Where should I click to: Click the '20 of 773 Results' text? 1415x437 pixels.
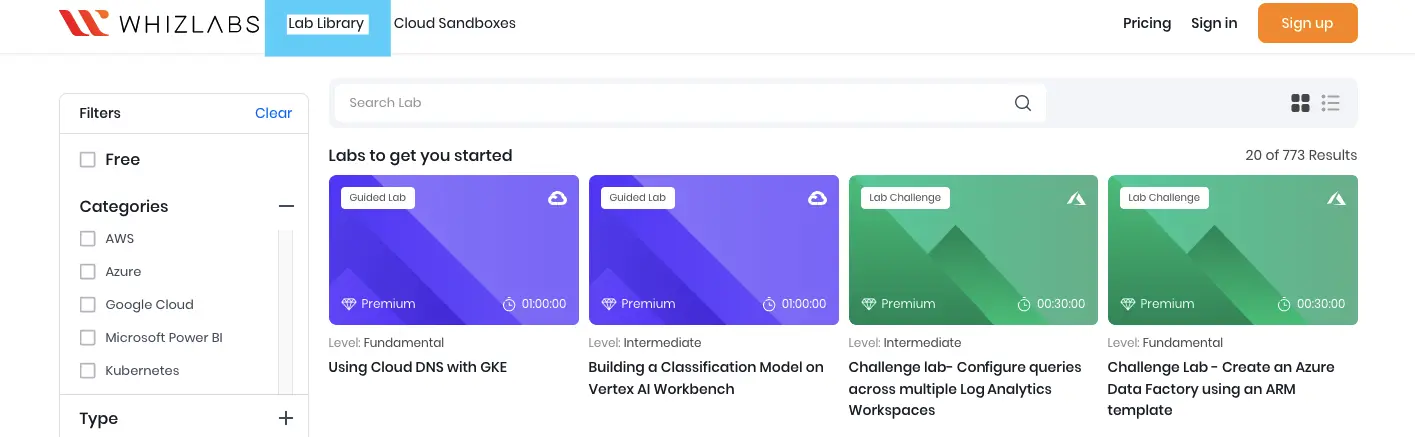tap(1301, 155)
